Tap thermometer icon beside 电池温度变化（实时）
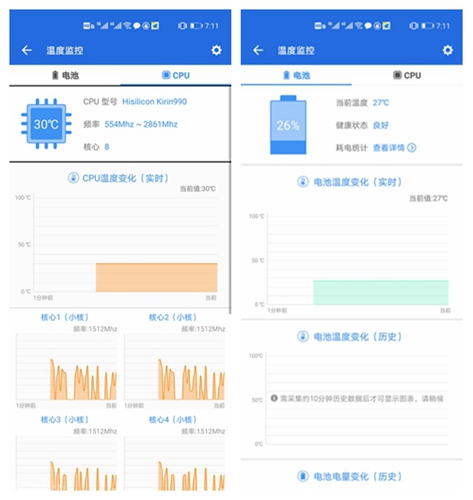 pyautogui.click(x=303, y=182)
